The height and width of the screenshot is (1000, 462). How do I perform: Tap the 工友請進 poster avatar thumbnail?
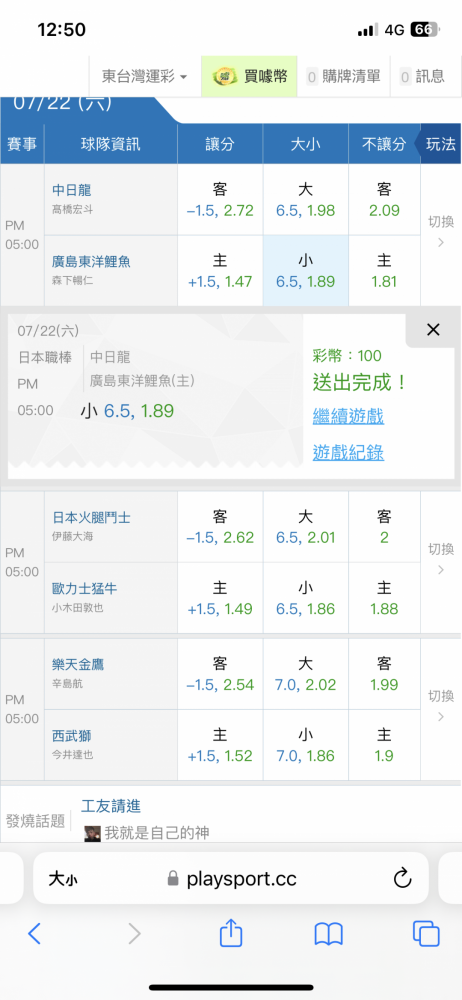[93, 833]
